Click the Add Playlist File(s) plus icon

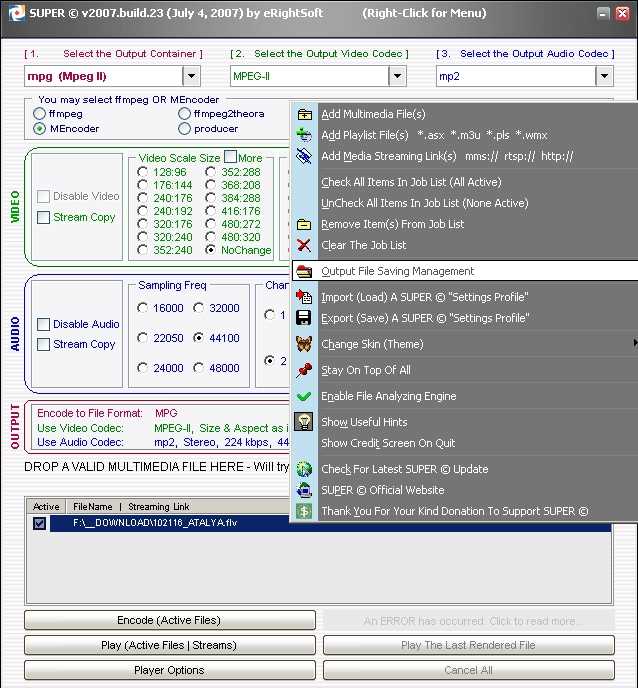click(305, 135)
